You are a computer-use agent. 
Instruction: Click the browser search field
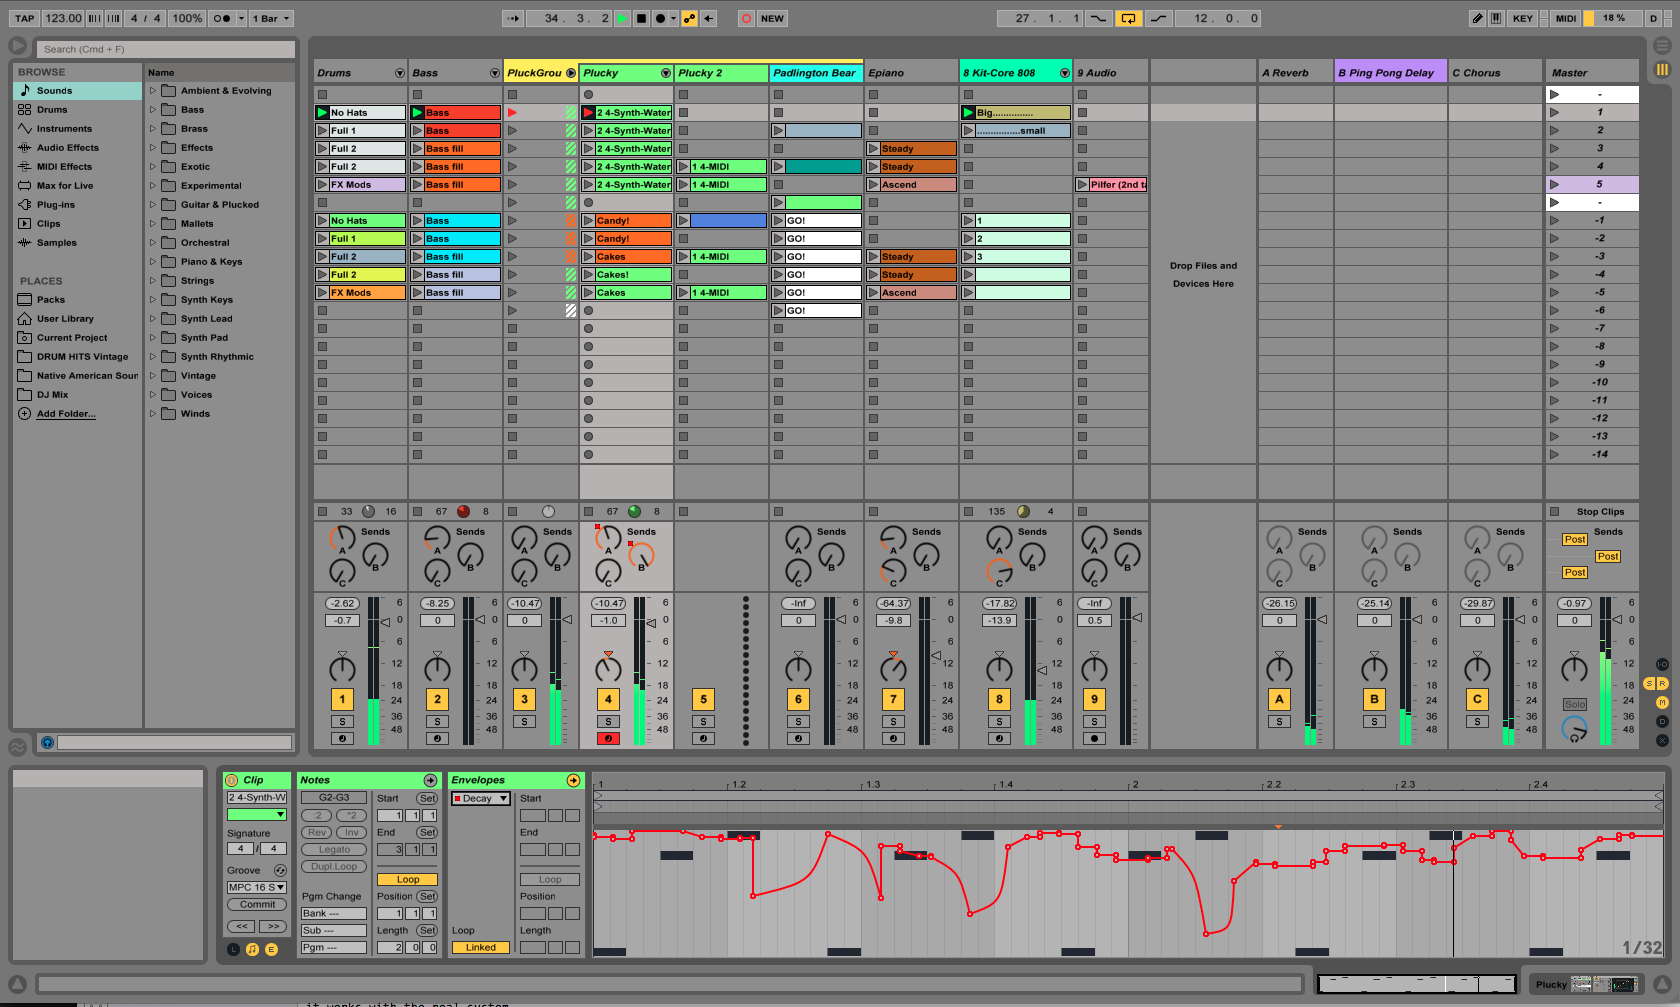coord(165,49)
